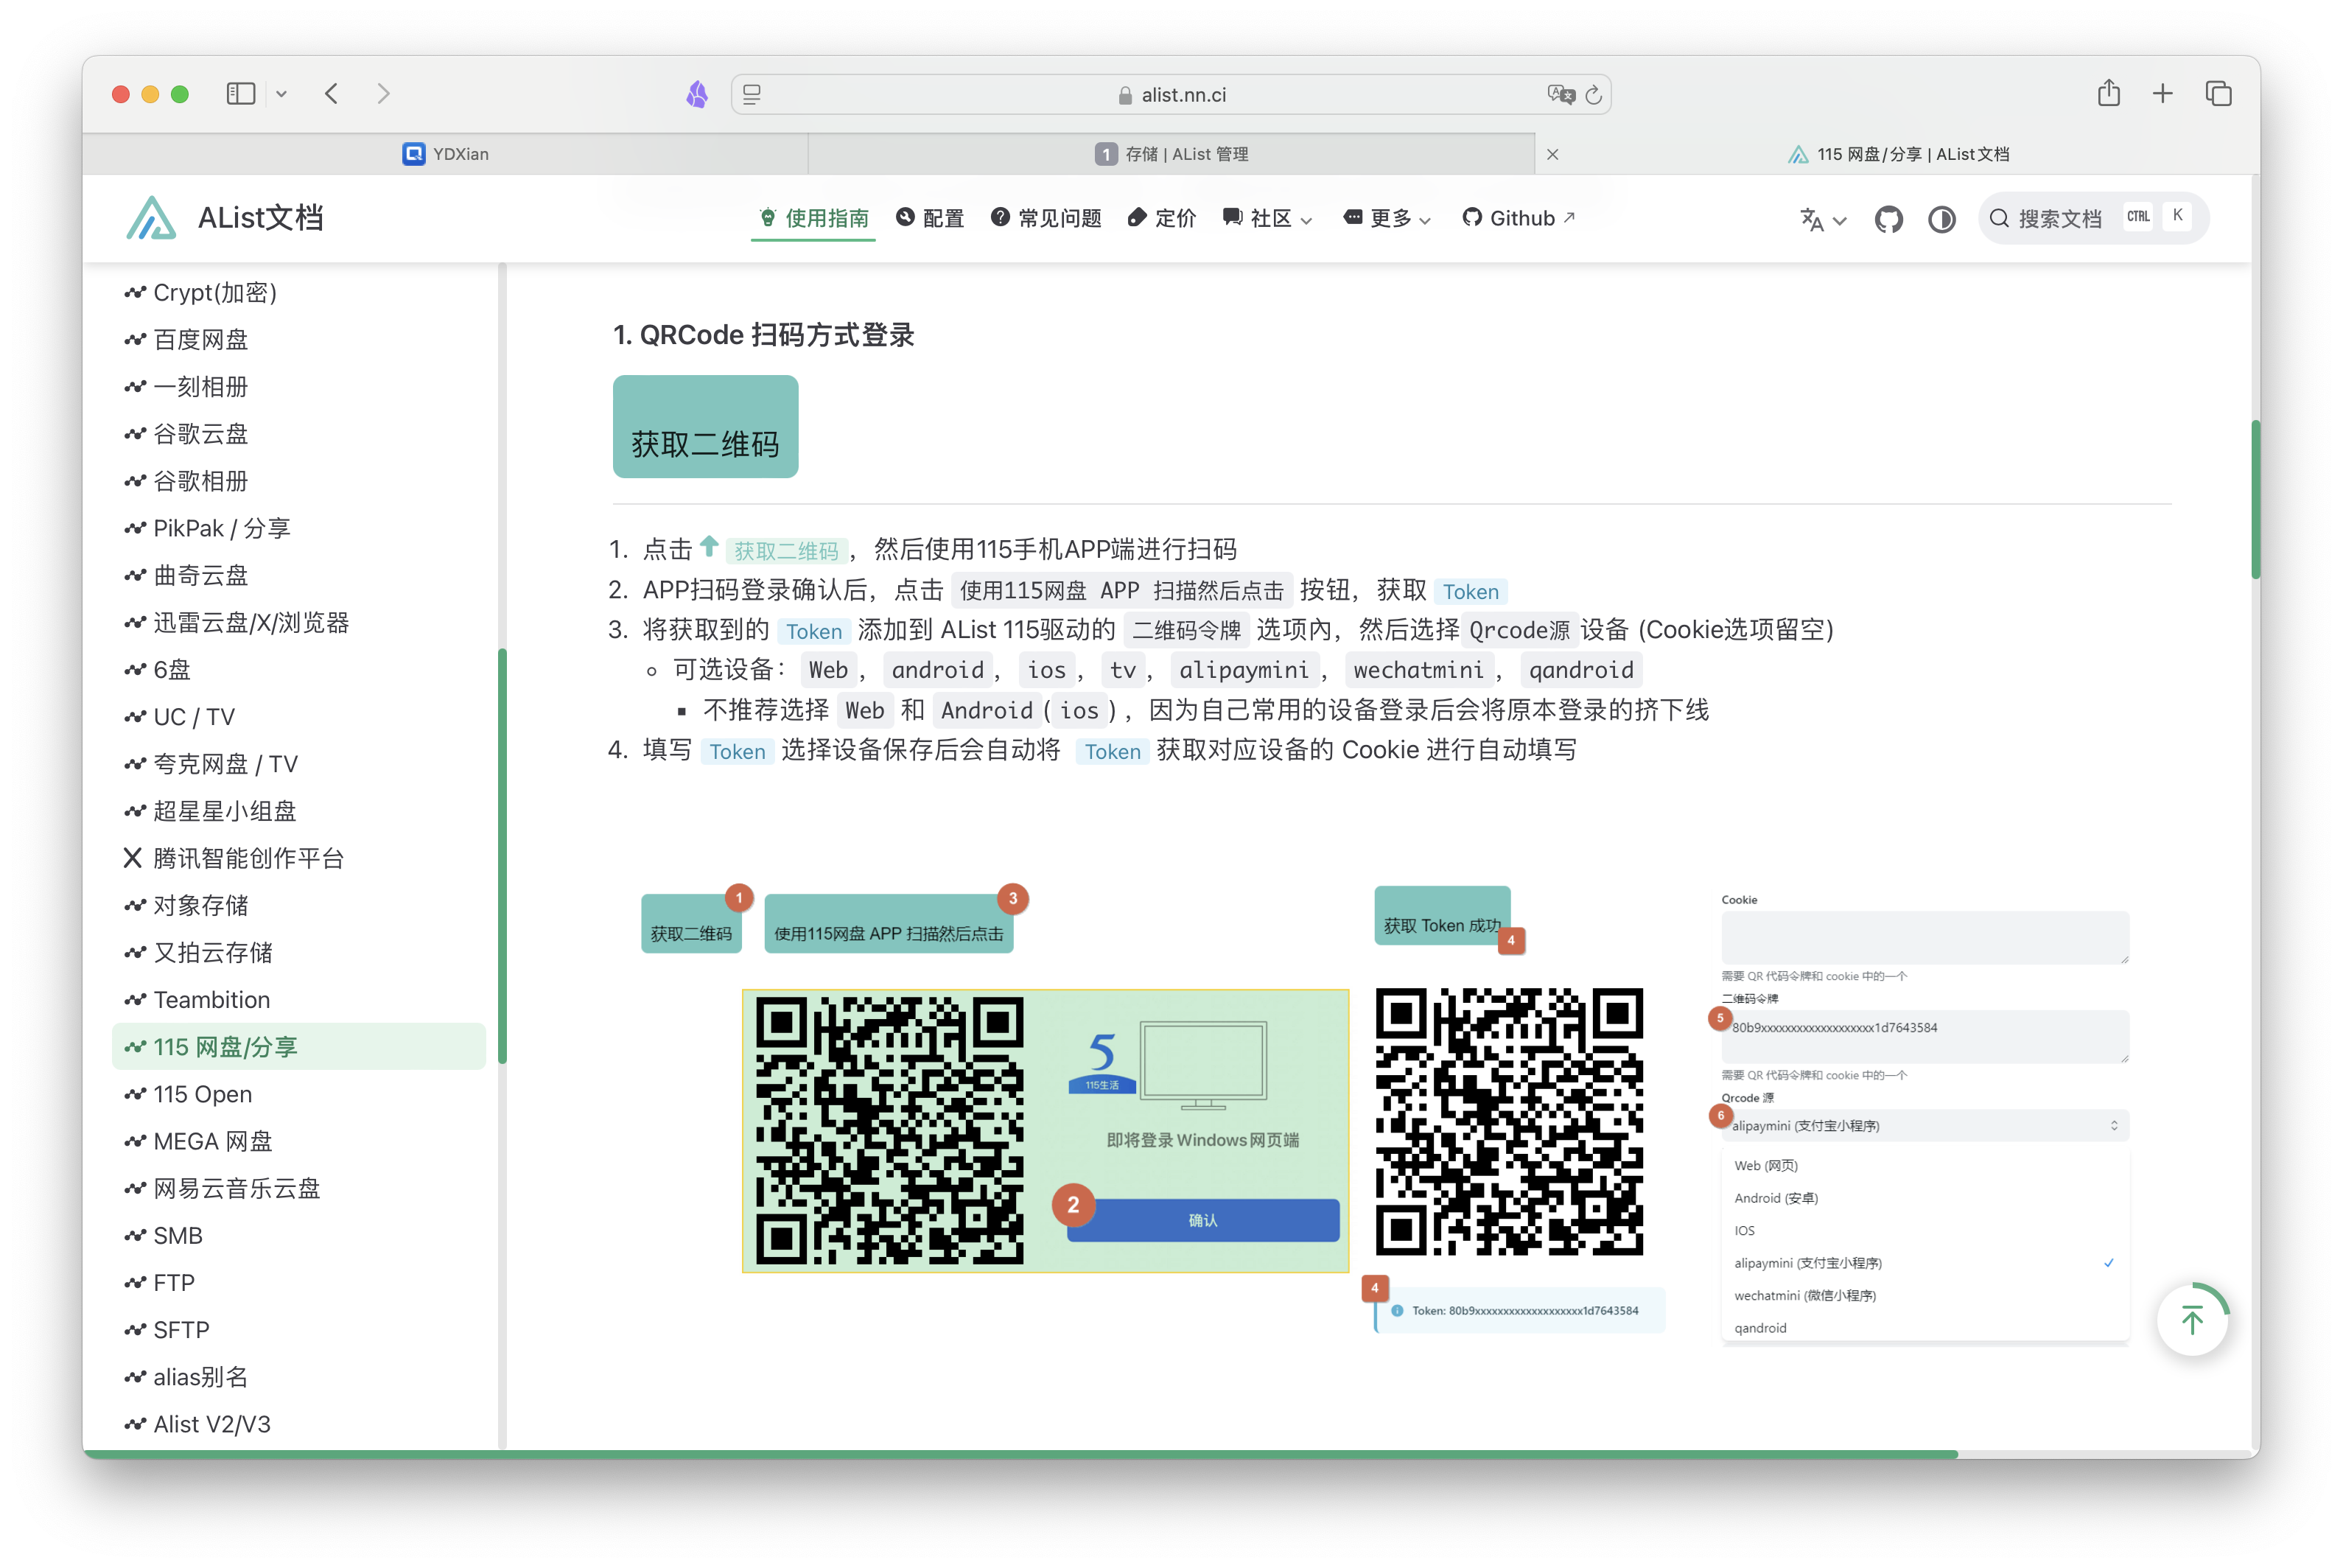Click the inline 获取二维码 link in step 1

pos(786,551)
